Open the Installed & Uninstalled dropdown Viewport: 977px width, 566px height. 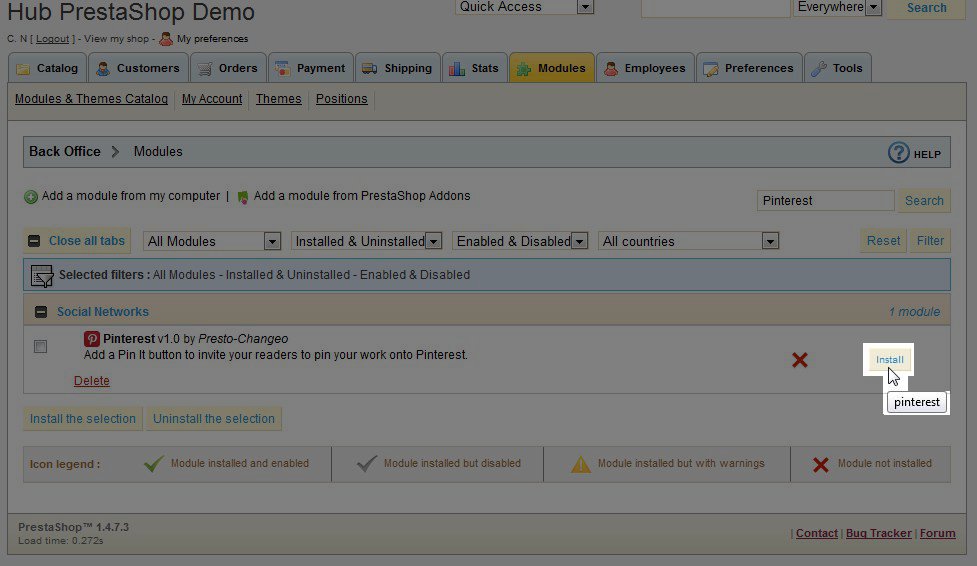367,241
